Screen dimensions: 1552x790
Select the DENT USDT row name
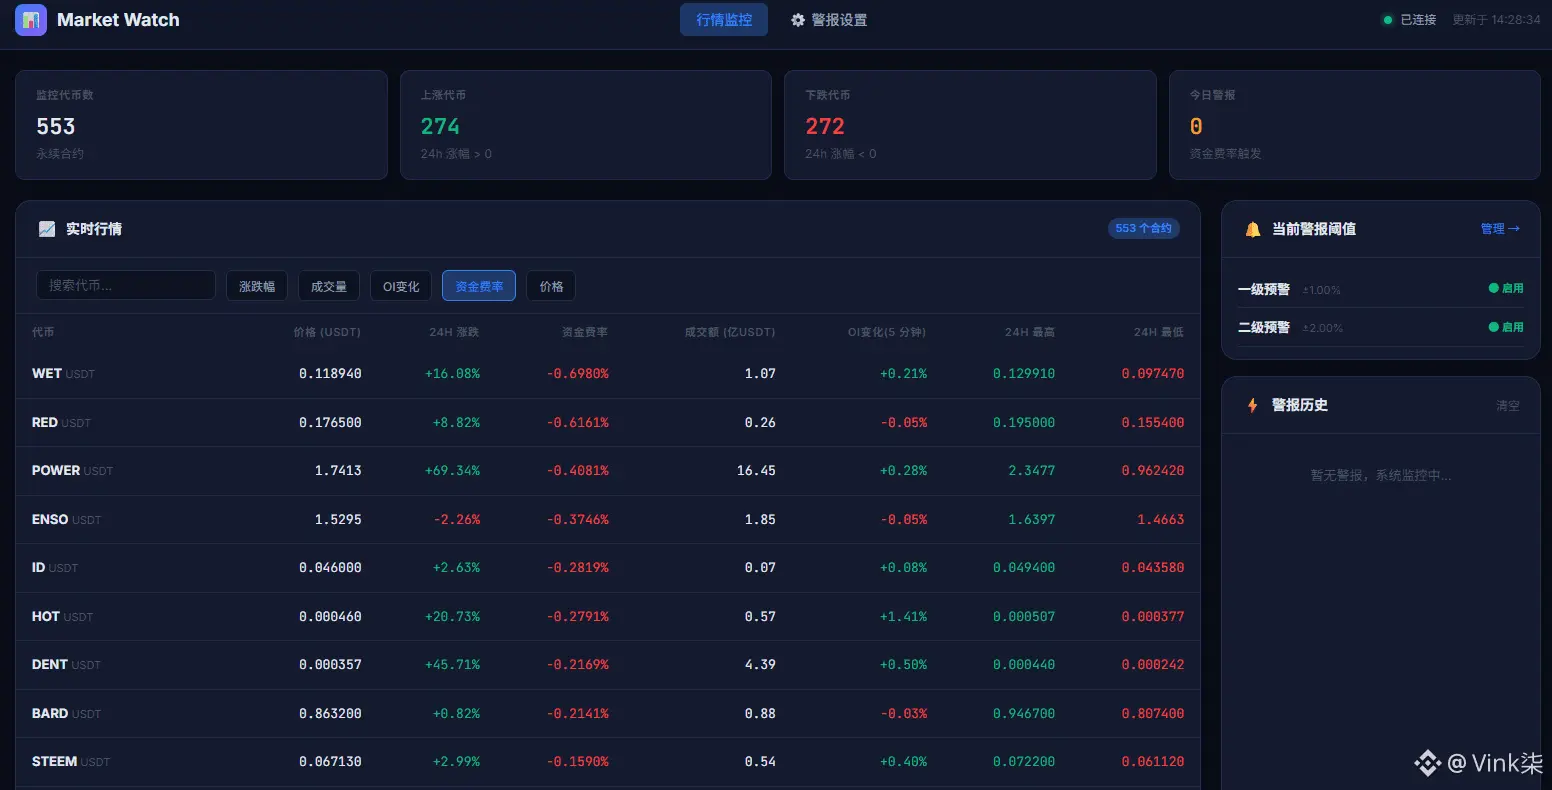click(66, 665)
